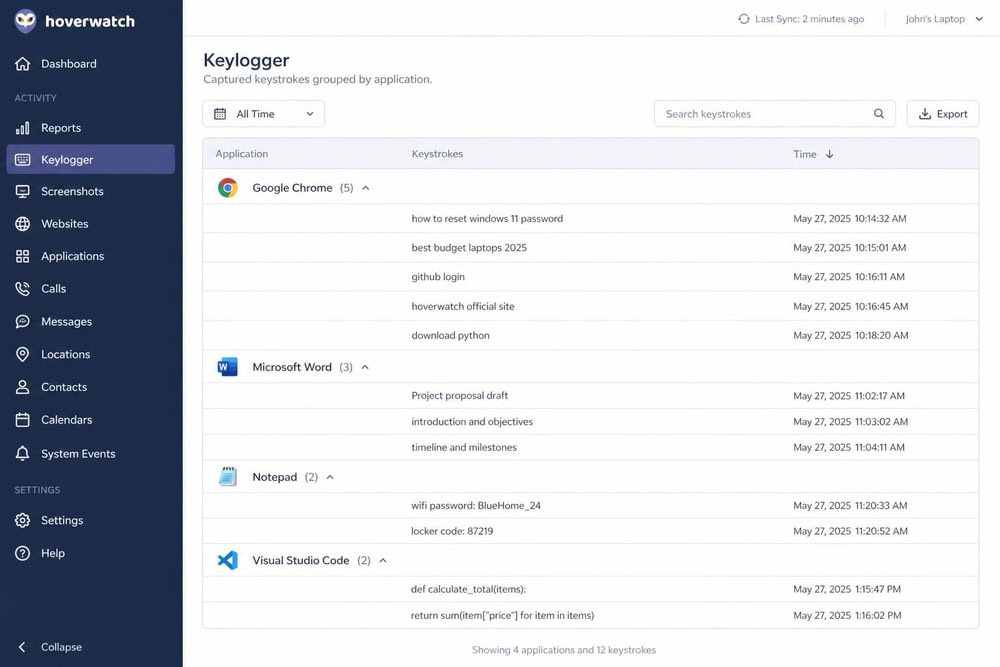Select the 'best budget laptops 2025' entry
Screen dimensions: 1000x667
591,247
